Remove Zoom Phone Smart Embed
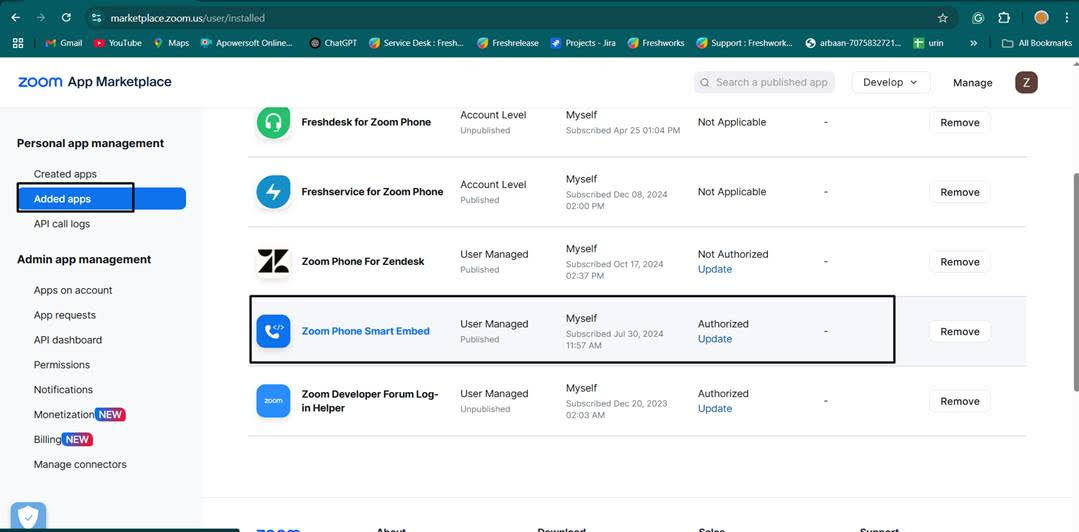This screenshot has height=532, width=1079. [x=959, y=331]
